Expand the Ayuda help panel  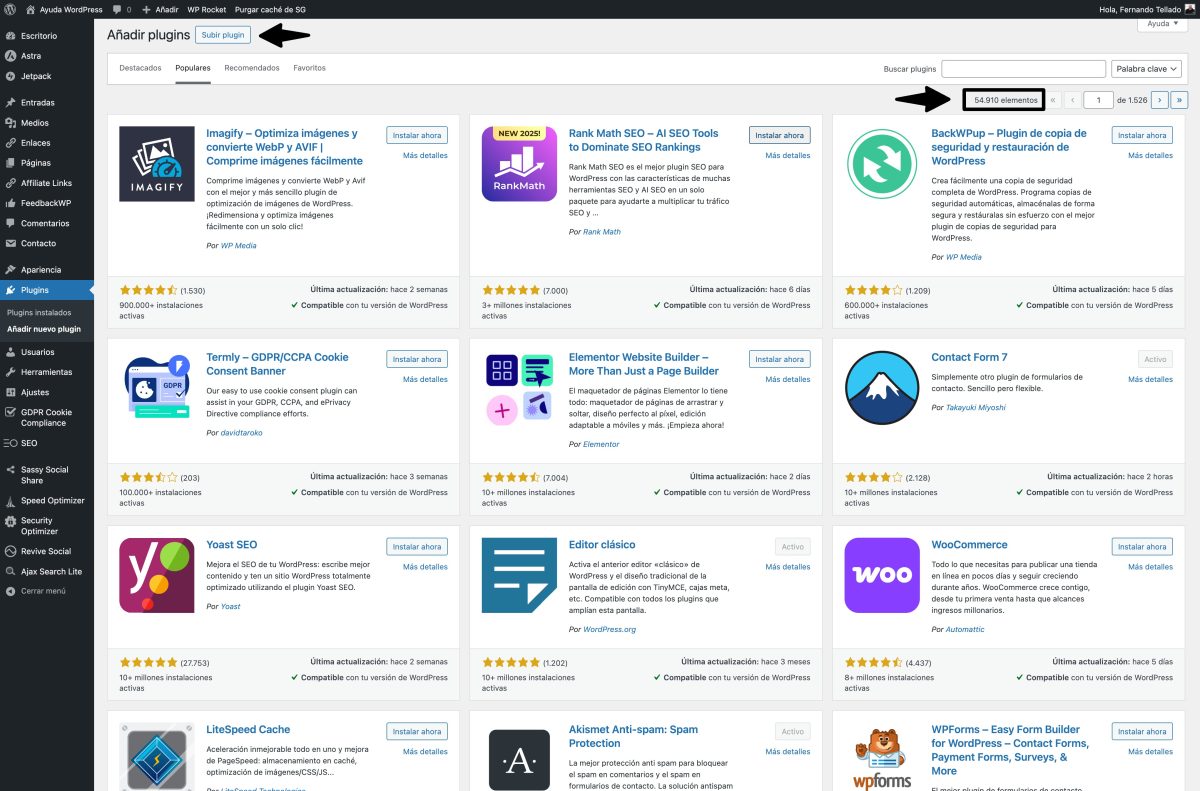[1162, 23]
